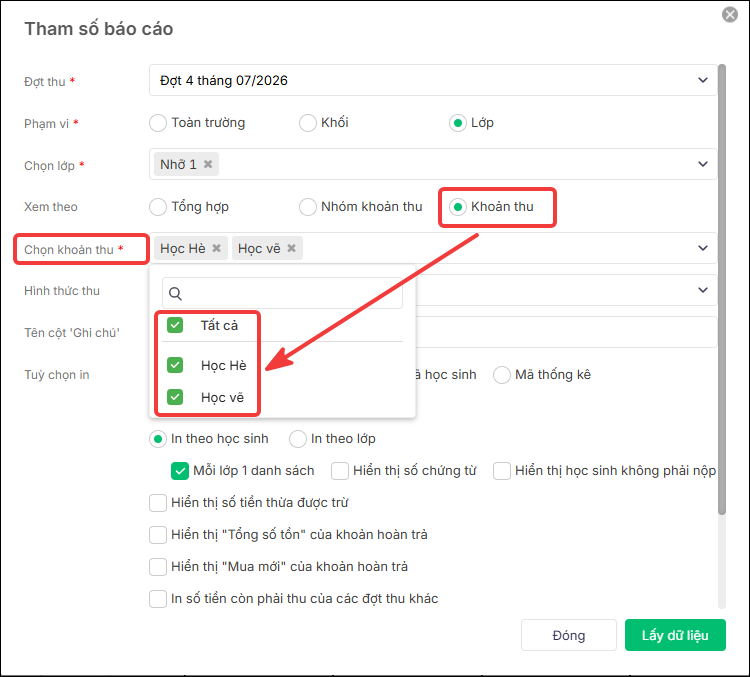This screenshot has width=750, height=677.
Task: Click the Hình thức thu label
Action: [62, 290]
